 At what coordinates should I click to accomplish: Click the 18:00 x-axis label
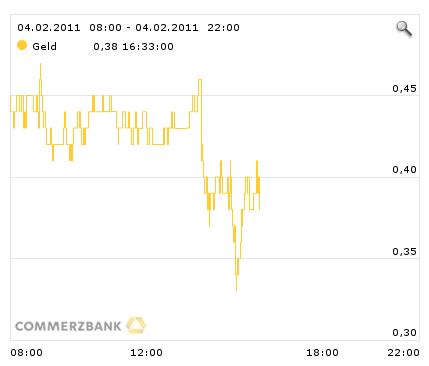(x=322, y=352)
